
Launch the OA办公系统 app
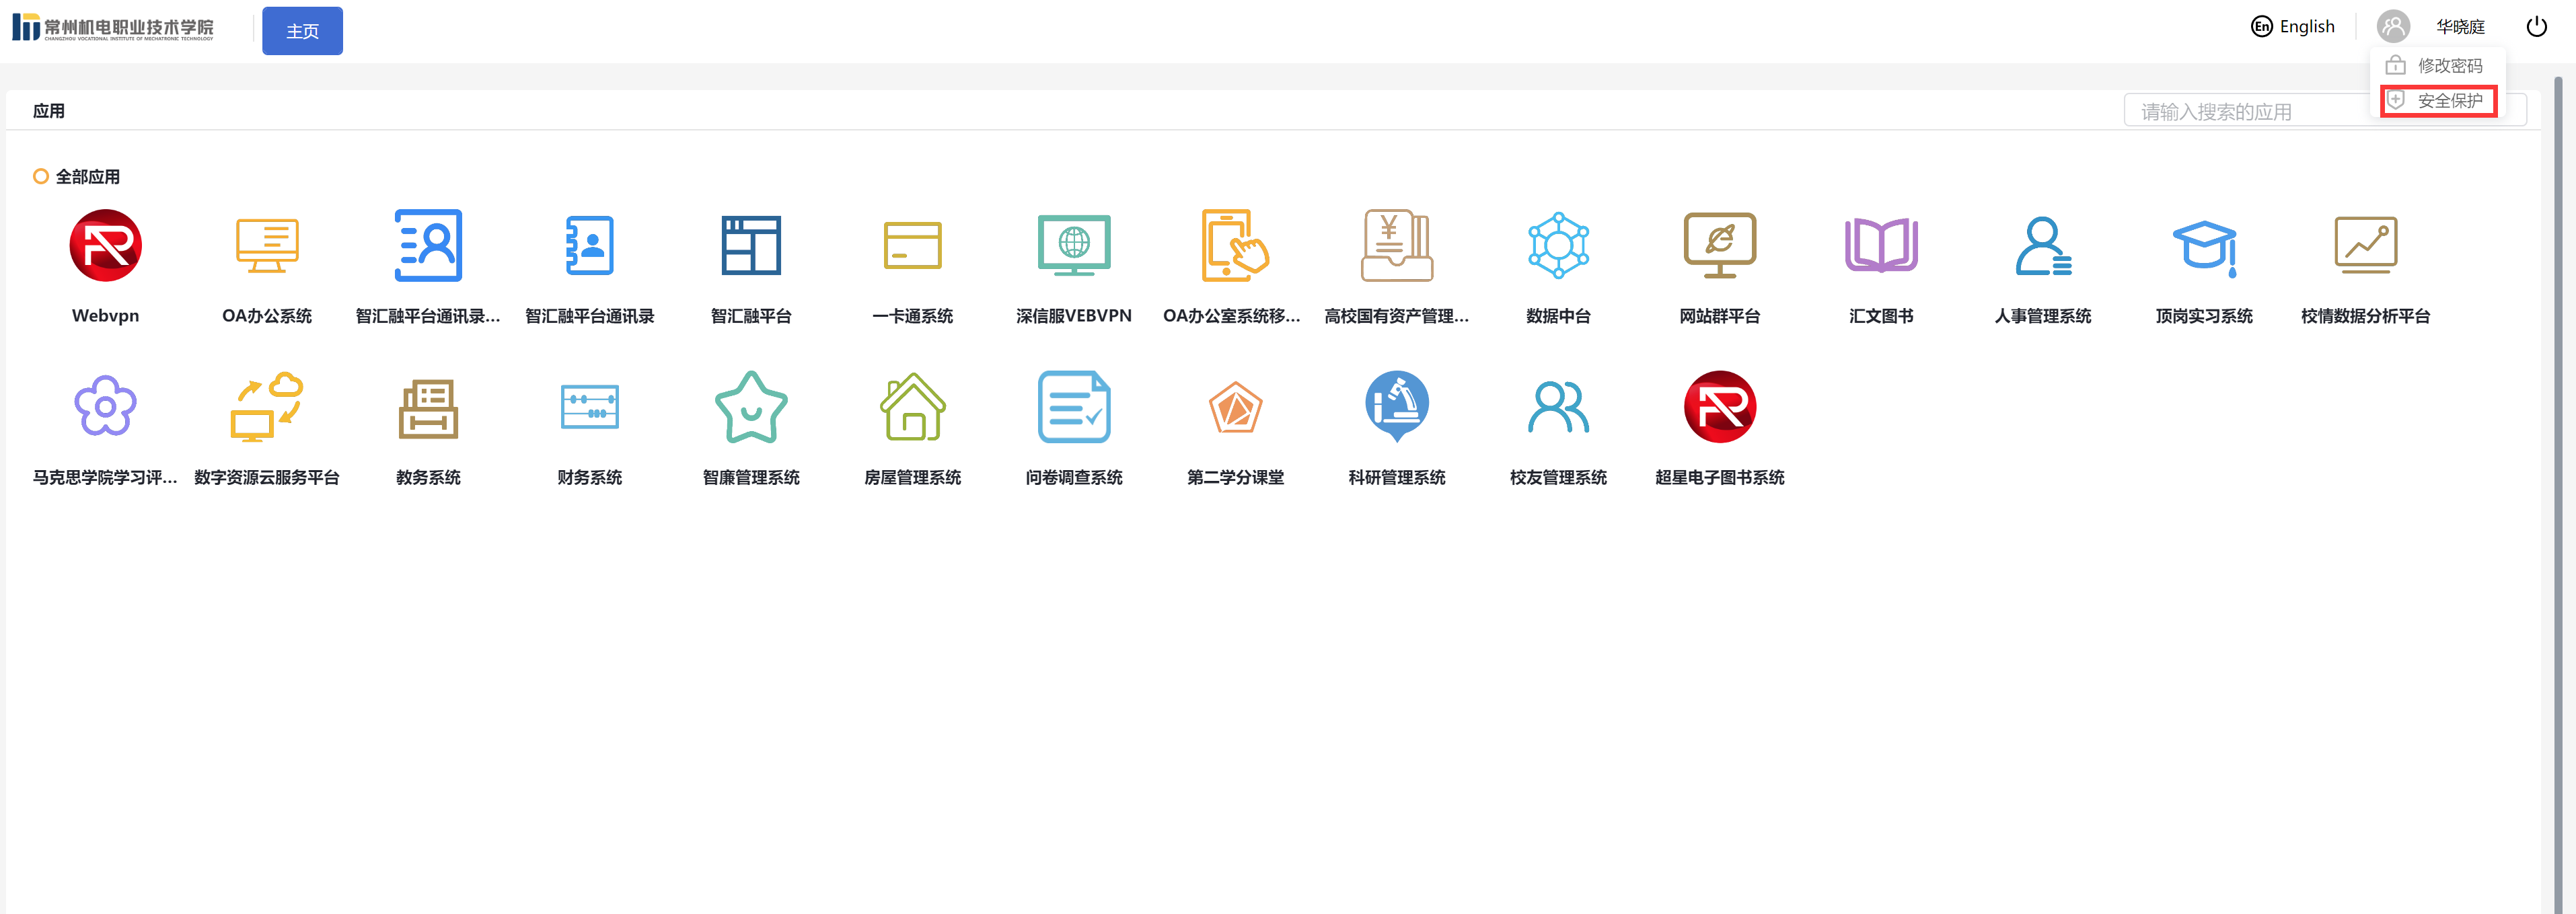267,246
